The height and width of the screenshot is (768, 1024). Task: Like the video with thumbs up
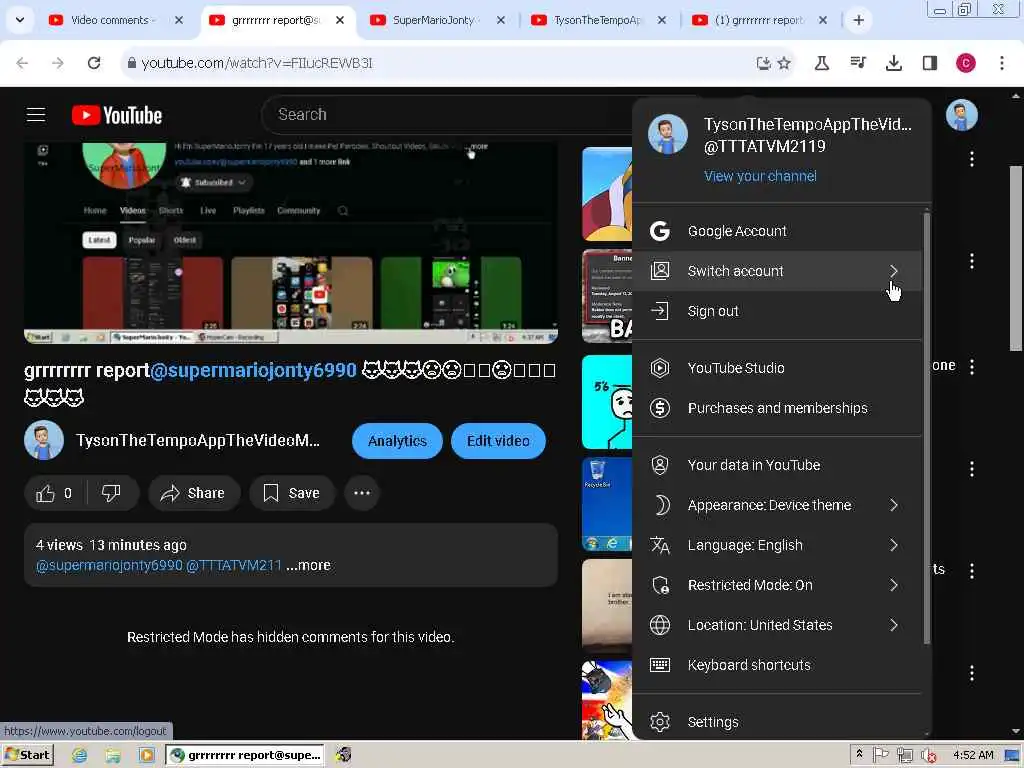[54, 493]
